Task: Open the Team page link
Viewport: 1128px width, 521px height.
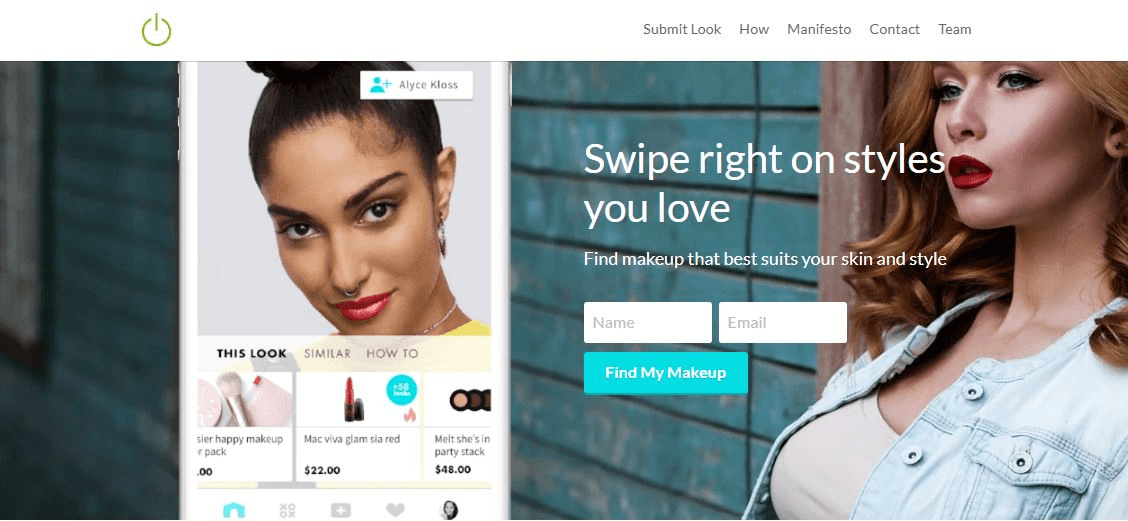Action: coord(955,30)
